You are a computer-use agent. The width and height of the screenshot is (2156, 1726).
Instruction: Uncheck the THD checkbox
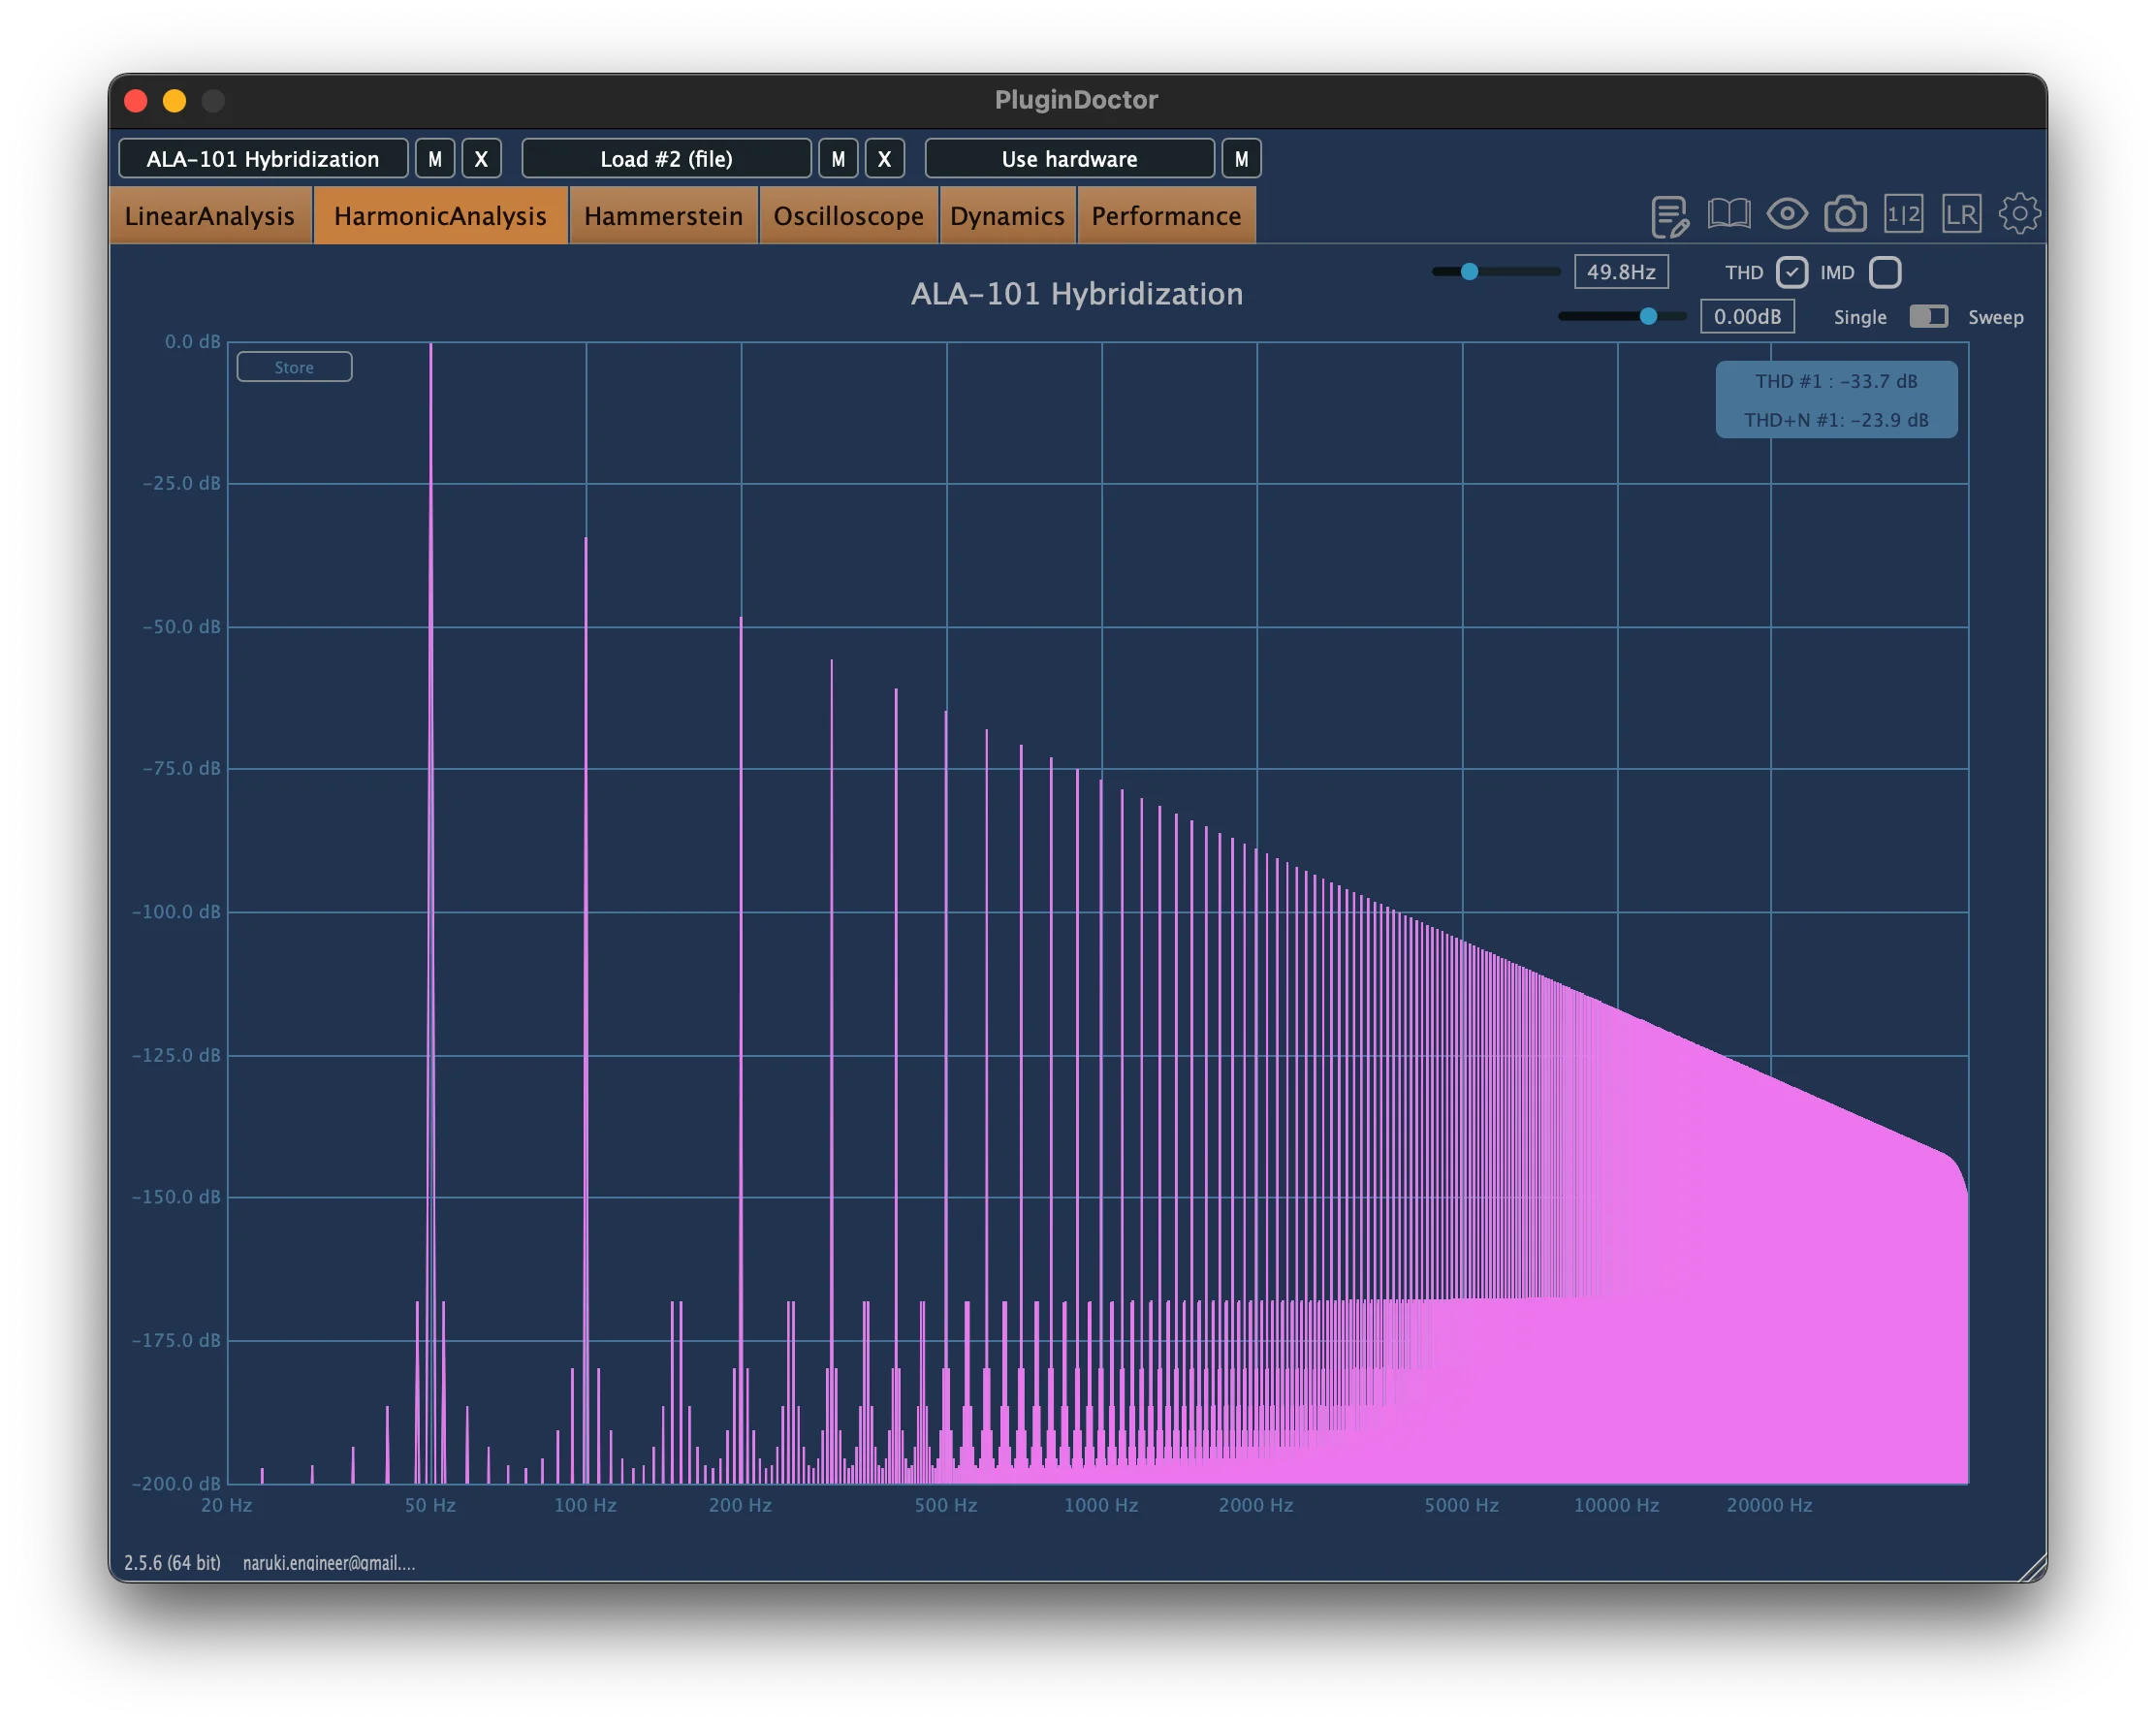tap(1791, 272)
